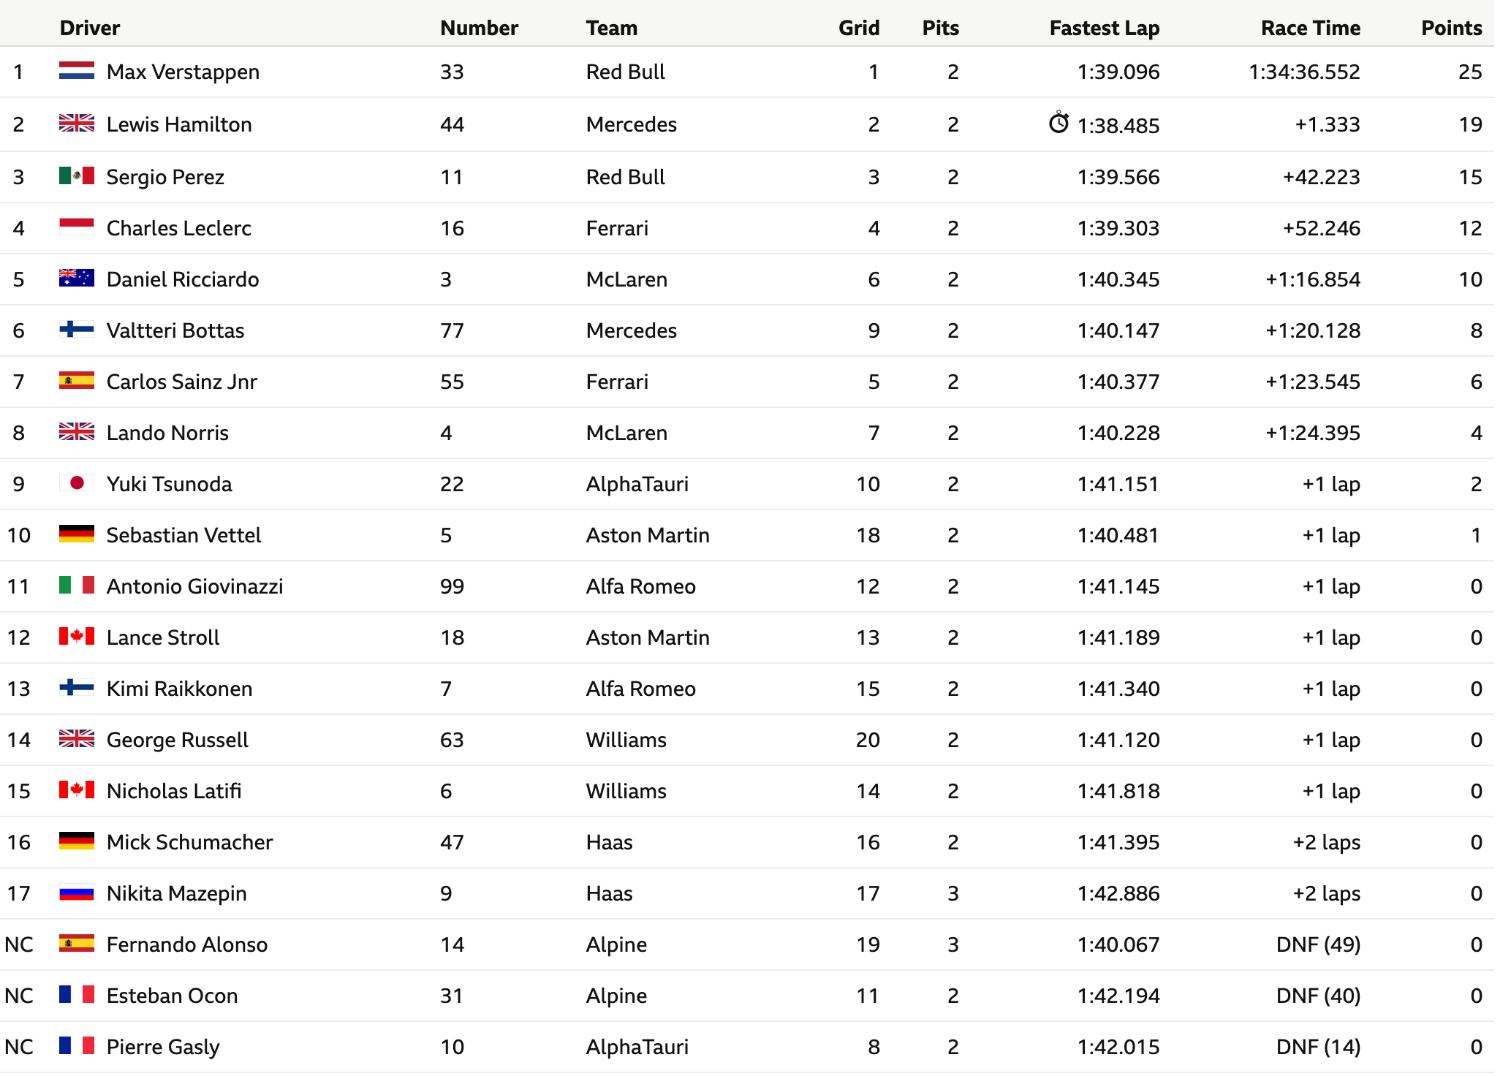
Task: Click the Russian flag beside Nikita Mazepin
Action: point(77,893)
